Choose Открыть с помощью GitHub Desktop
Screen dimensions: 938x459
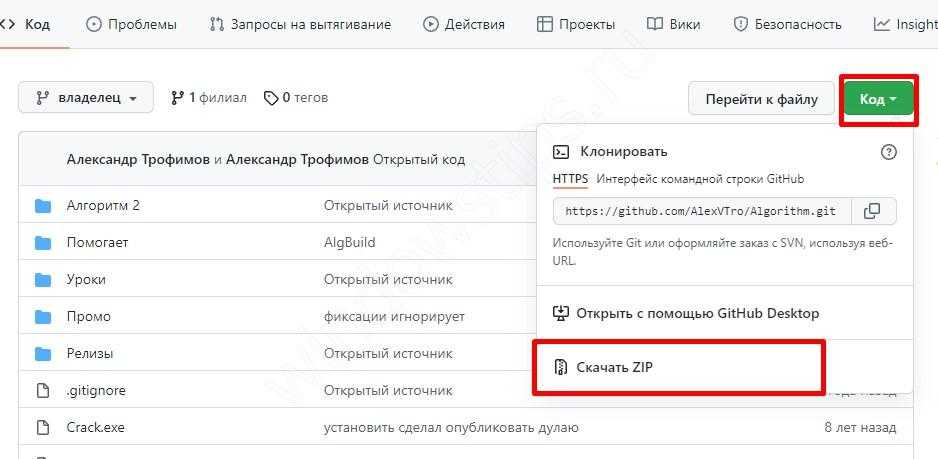click(x=697, y=313)
